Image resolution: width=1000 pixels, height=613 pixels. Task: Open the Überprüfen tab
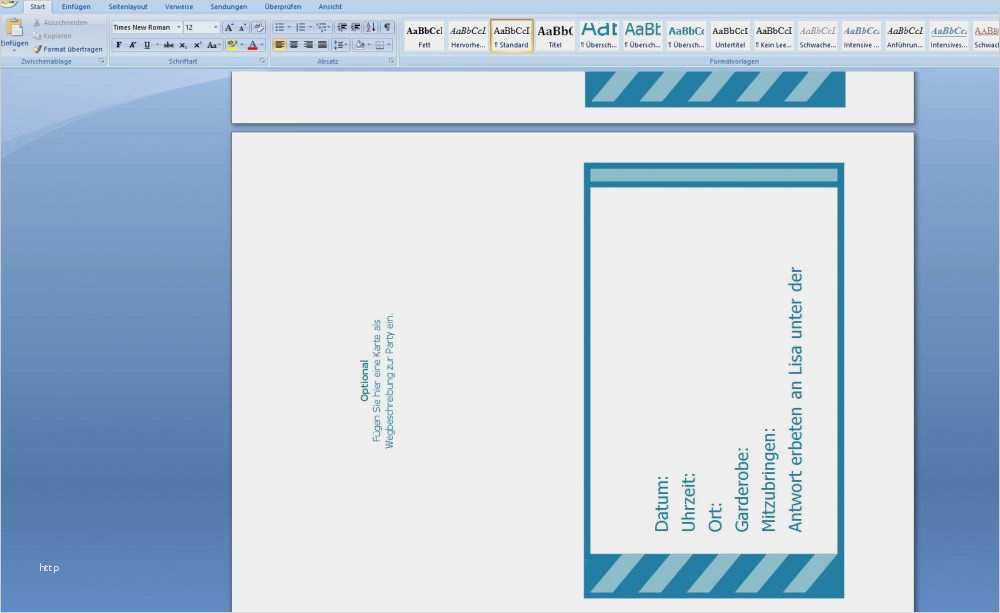(283, 6)
